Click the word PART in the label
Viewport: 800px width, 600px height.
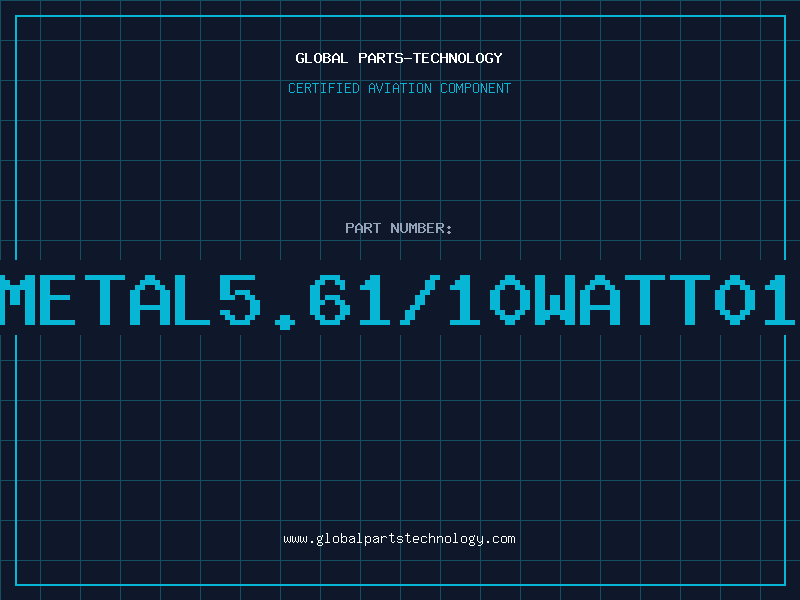pos(363,228)
